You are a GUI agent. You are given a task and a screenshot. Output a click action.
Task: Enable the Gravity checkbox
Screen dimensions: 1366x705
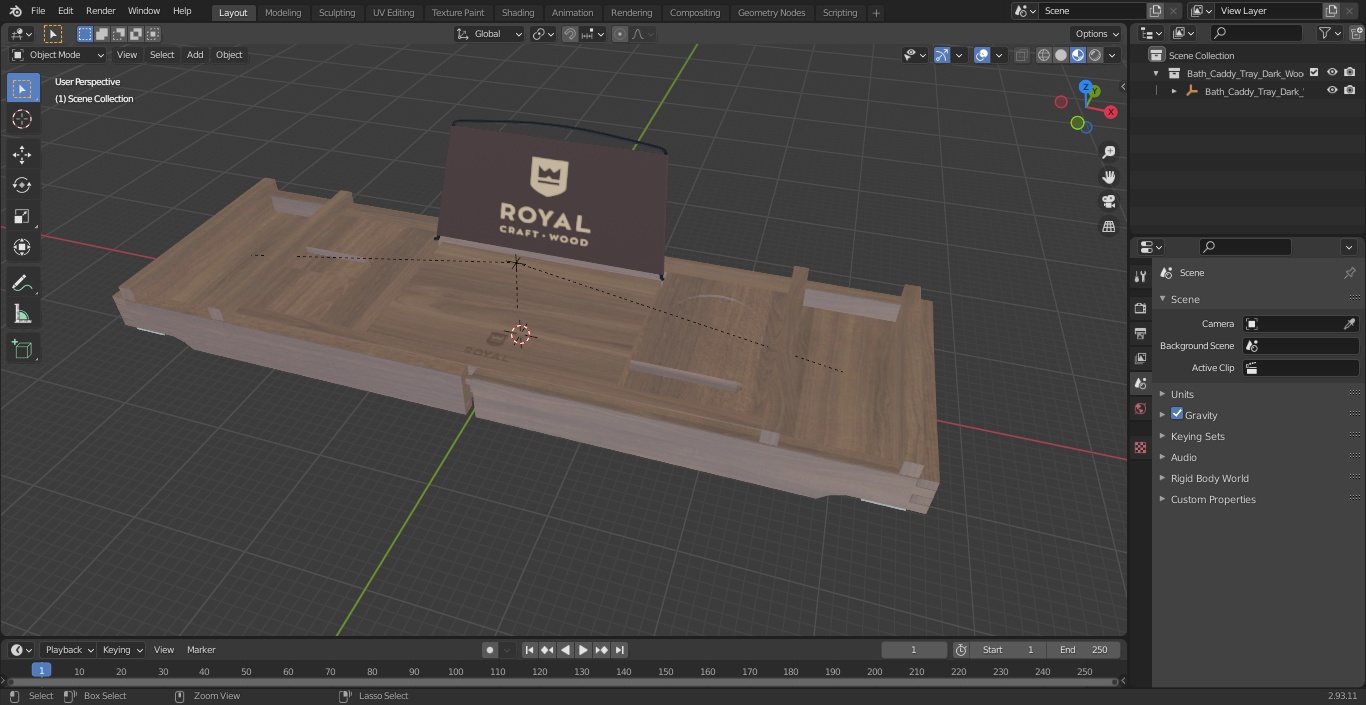(x=1177, y=414)
